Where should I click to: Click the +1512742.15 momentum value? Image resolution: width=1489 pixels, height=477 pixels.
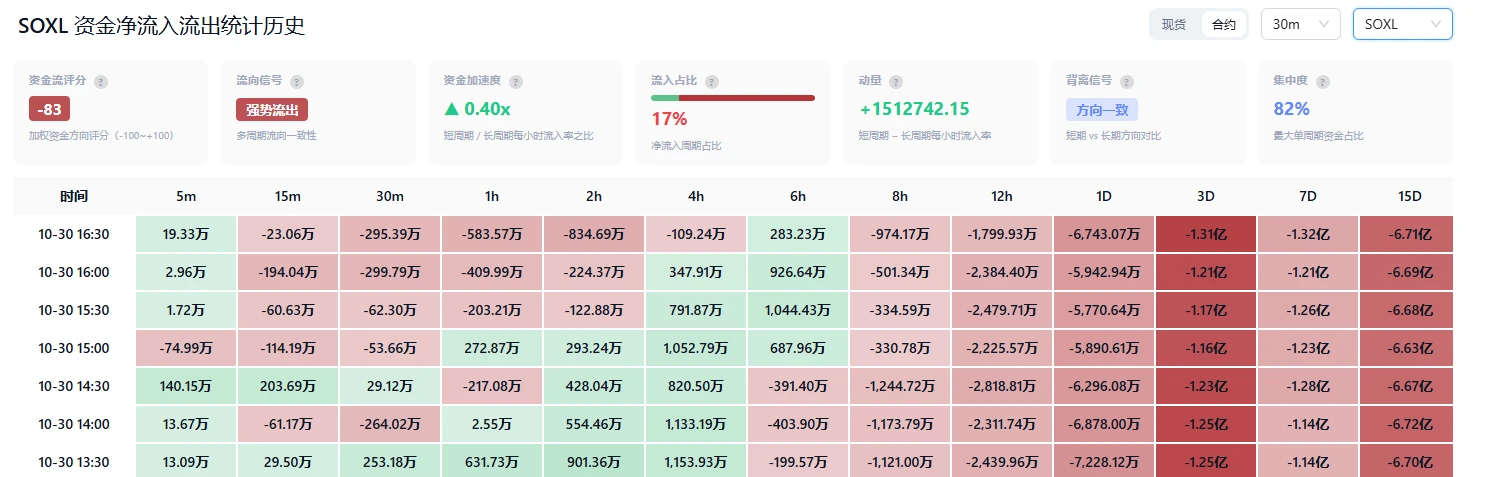click(x=914, y=109)
